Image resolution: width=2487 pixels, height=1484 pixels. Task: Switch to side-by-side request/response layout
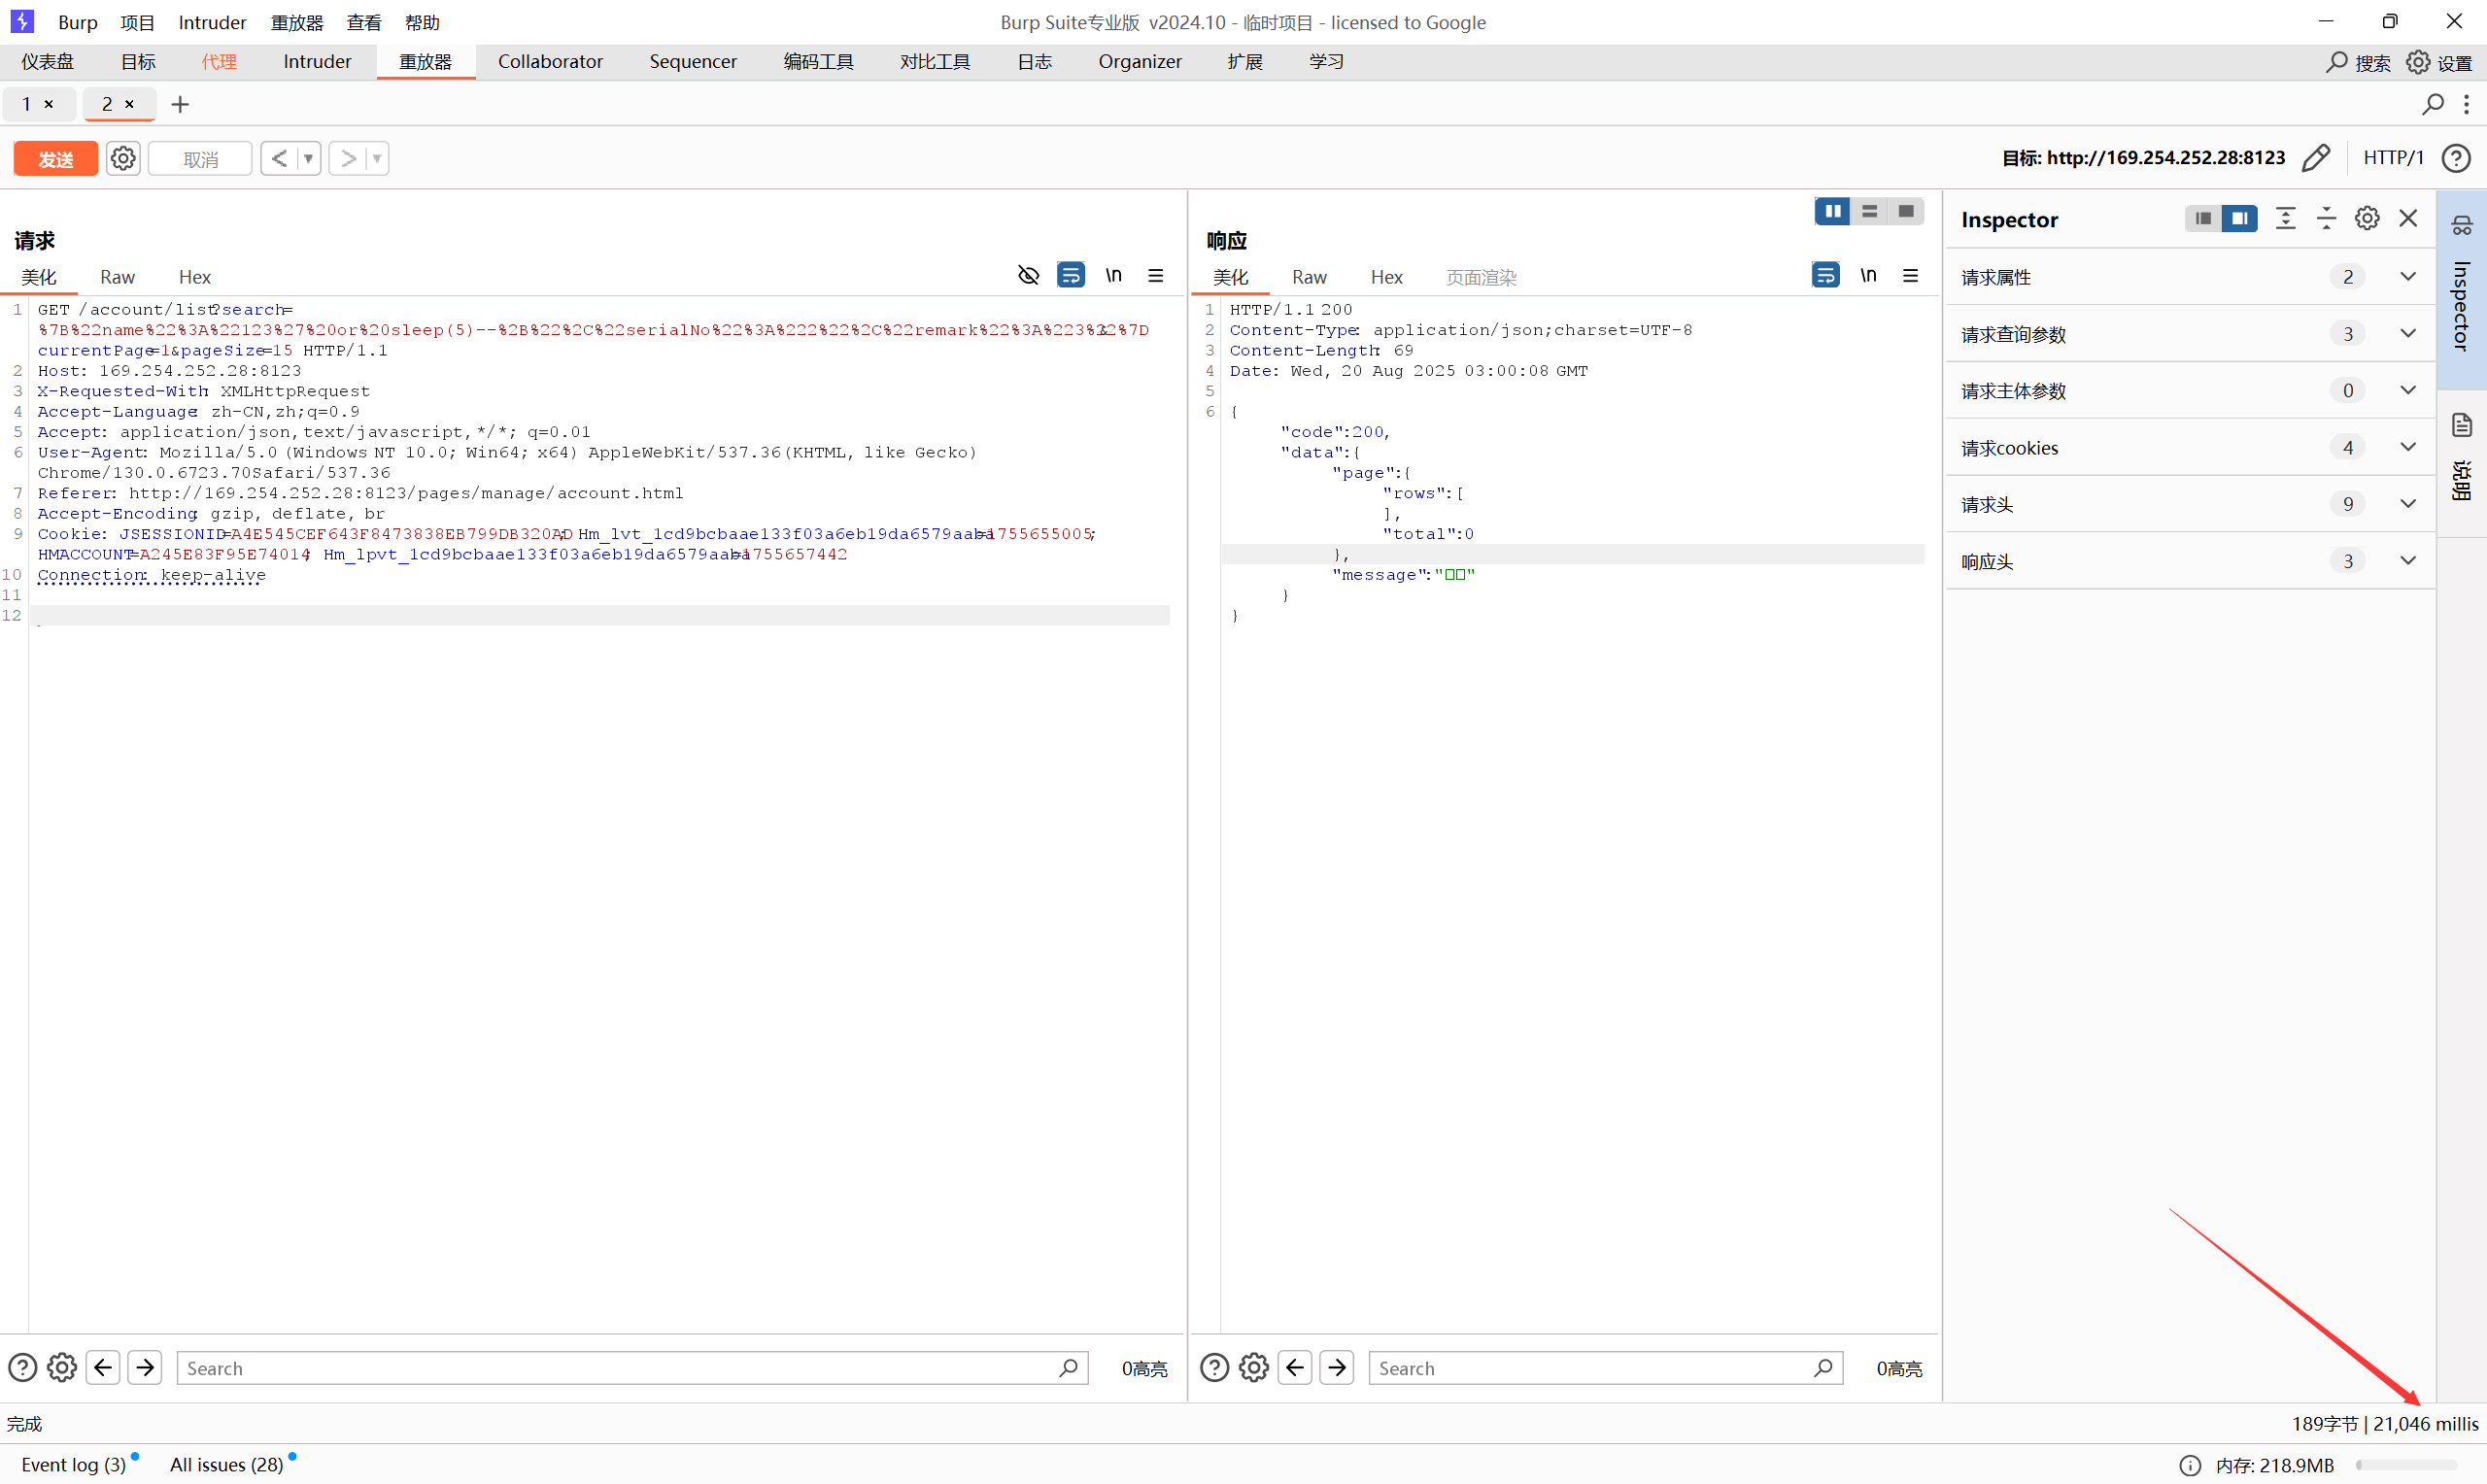(x=1832, y=211)
